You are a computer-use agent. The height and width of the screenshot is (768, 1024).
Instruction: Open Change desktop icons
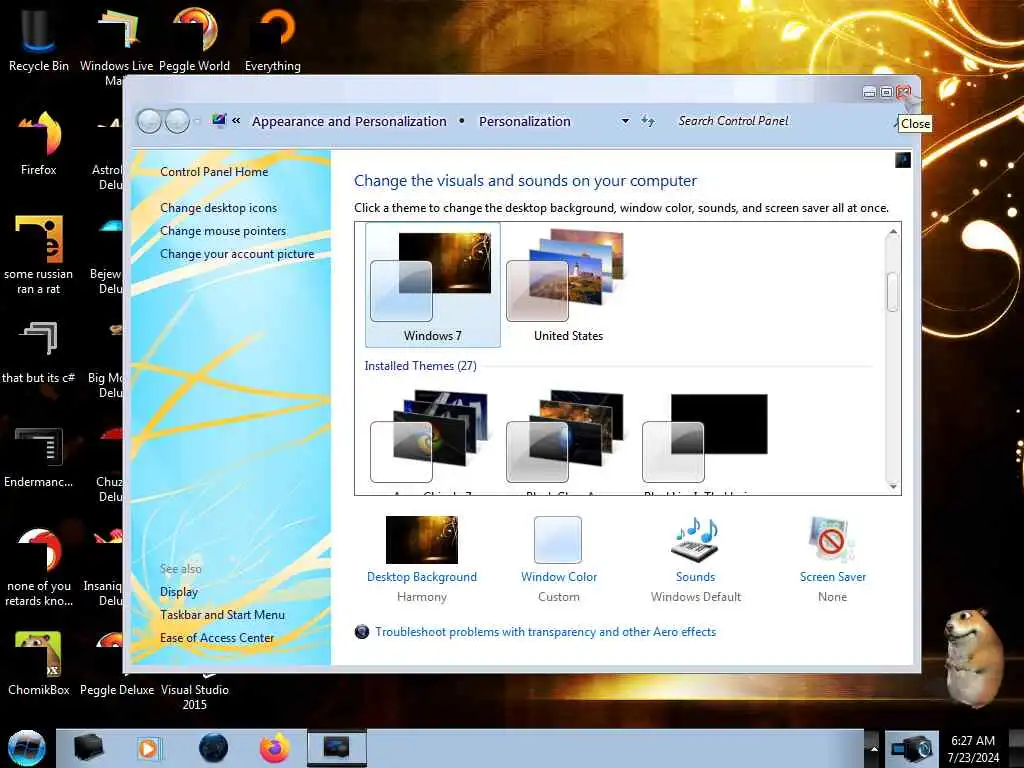(218, 208)
